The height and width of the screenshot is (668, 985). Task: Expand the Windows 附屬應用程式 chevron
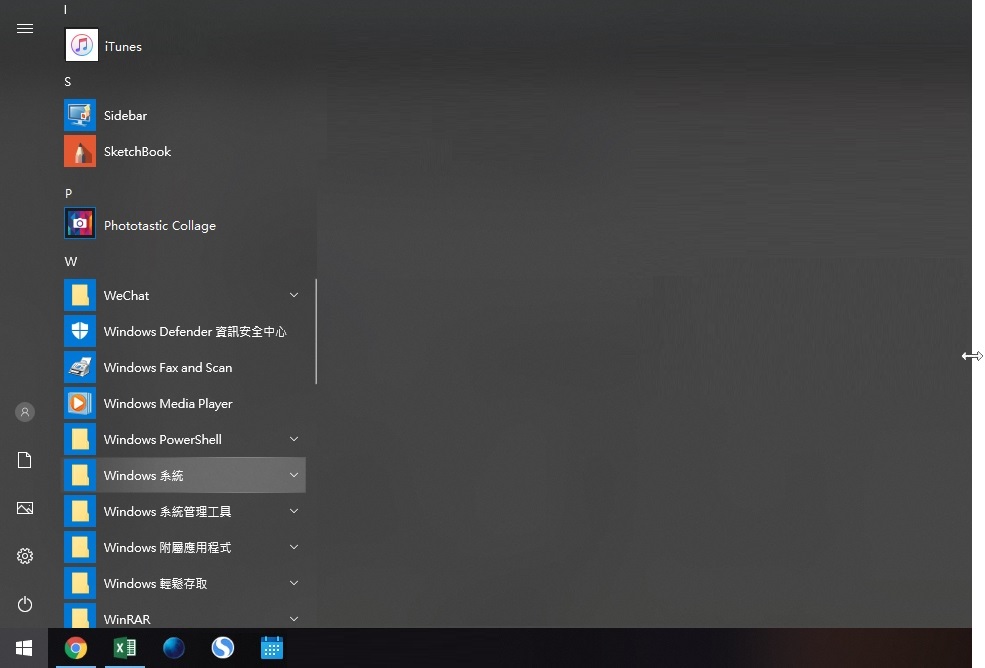point(294,547)
